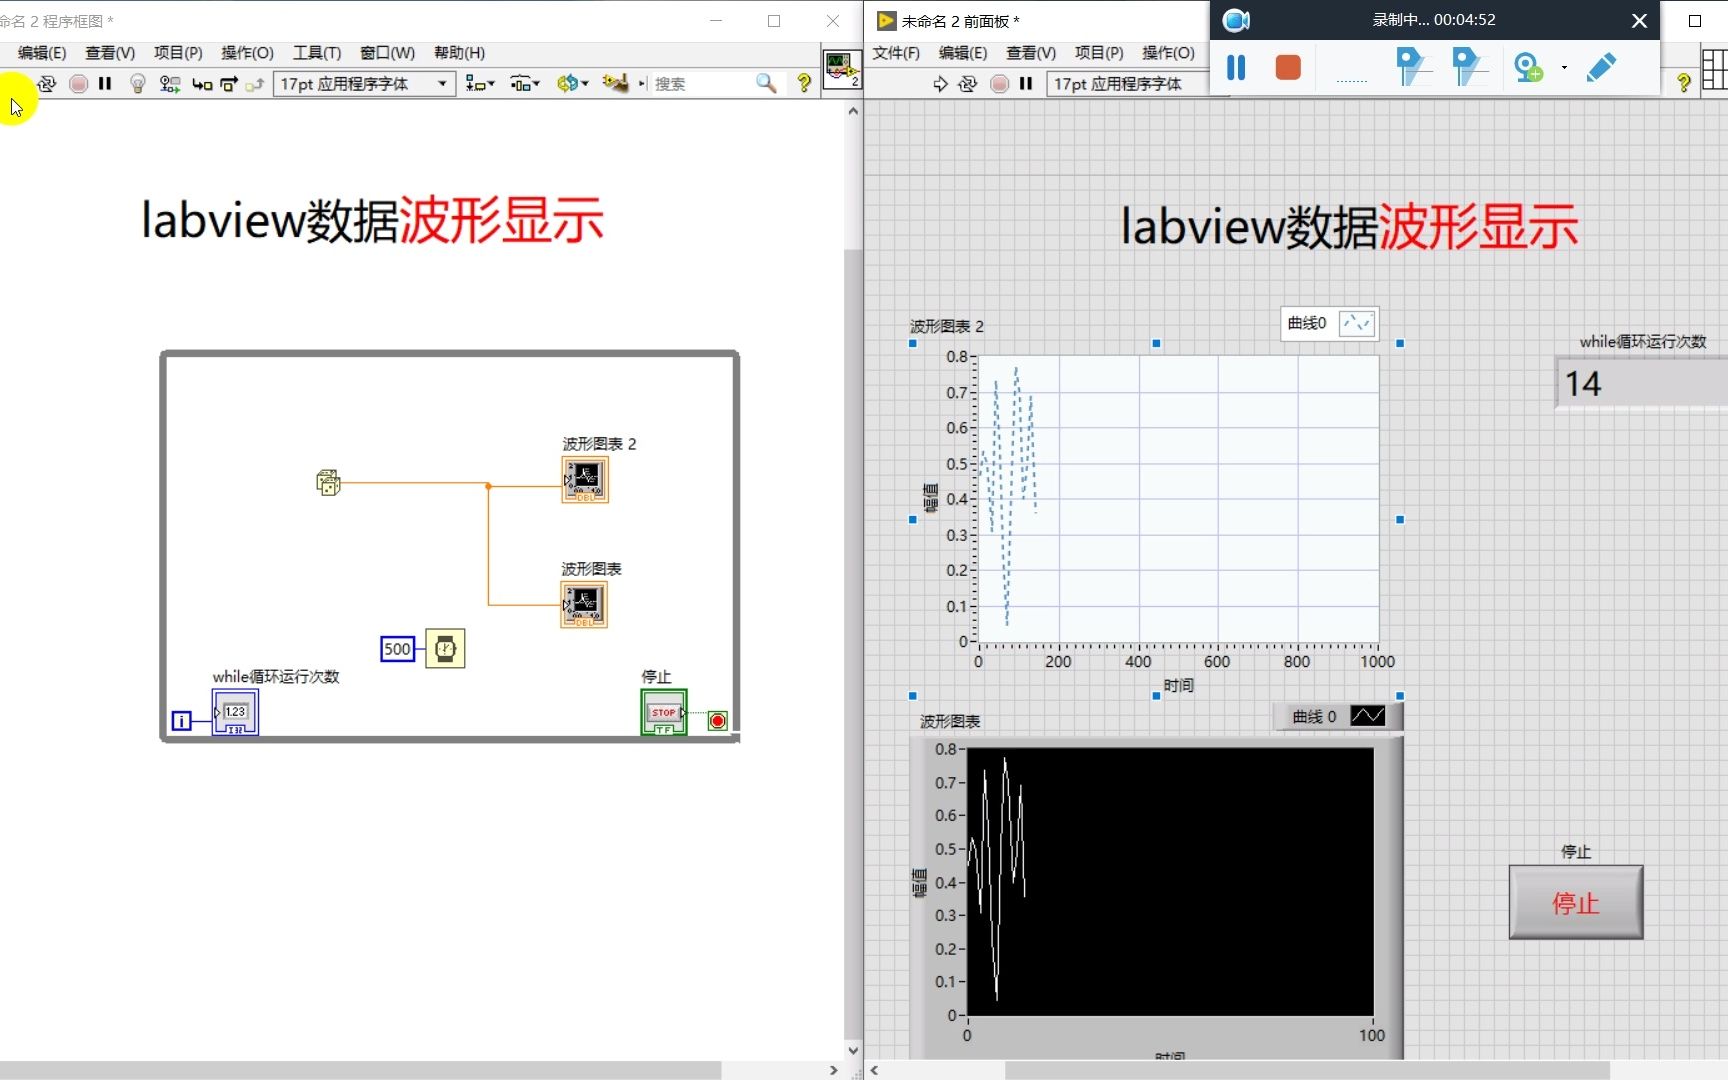Click the 曲线0 plot legend swatch
Viewport: 1728px width, 1080px height.
[1355, 323]
